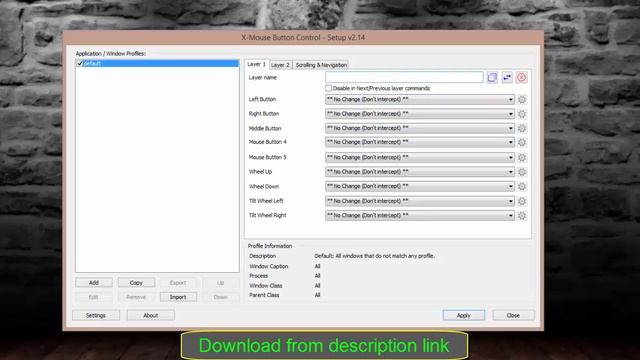This screenshot has width=640, height=360.
Task: Open the Wheel Up gear settings icon
Action: pyautogui.click(x=522, y=172)
